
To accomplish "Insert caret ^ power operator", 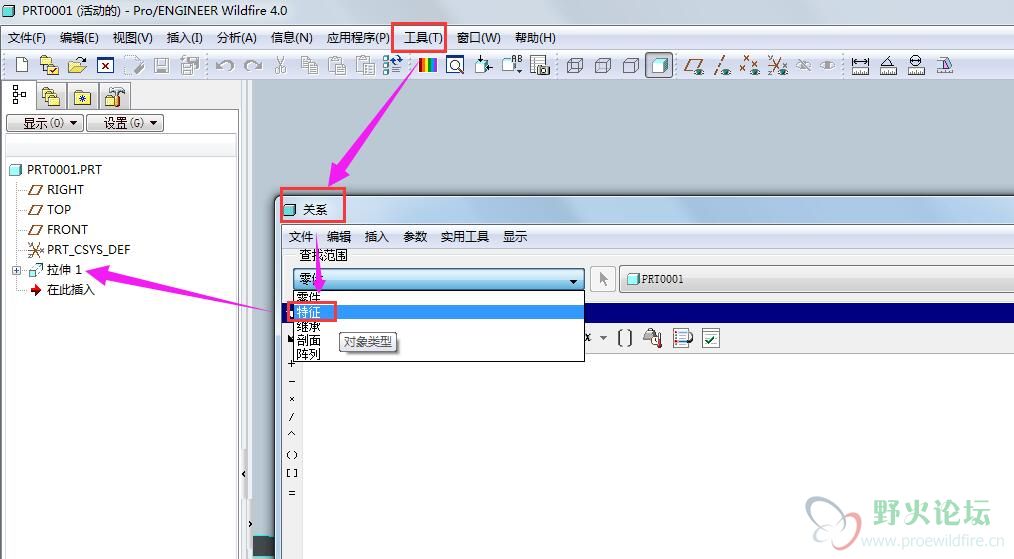I will [x=292, y=433].
